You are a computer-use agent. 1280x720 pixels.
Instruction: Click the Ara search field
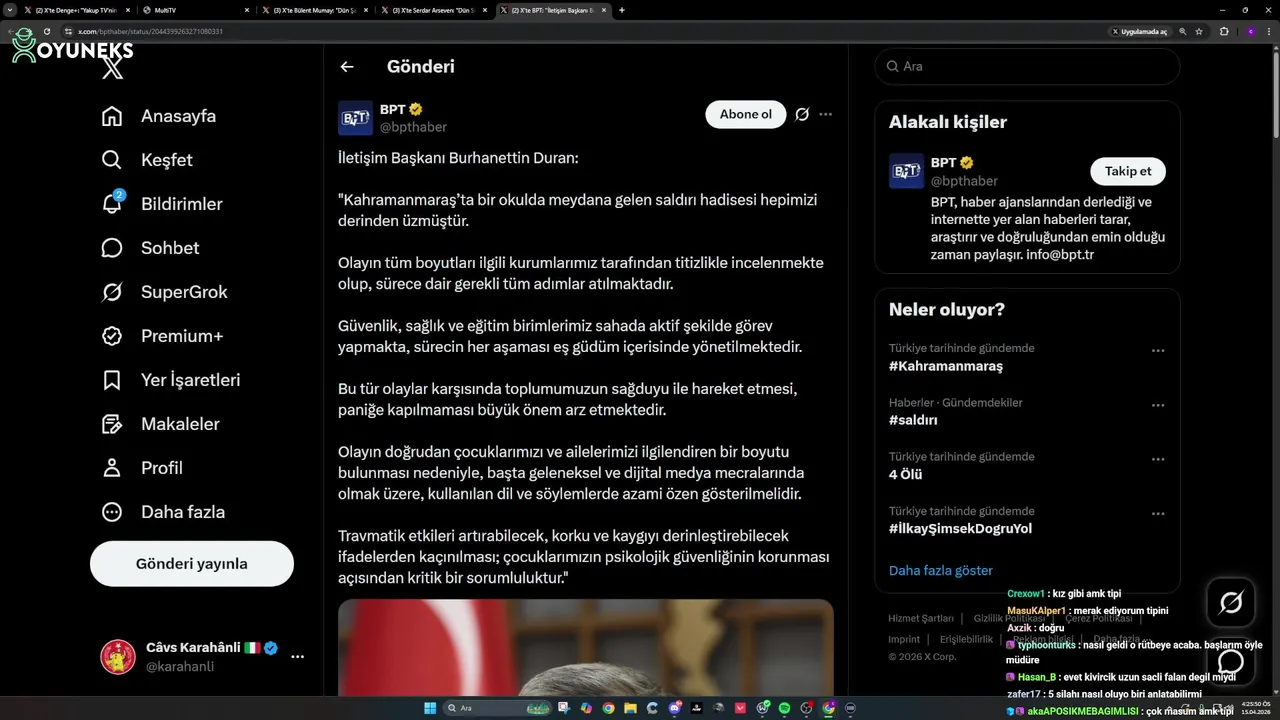[1027, 66]
